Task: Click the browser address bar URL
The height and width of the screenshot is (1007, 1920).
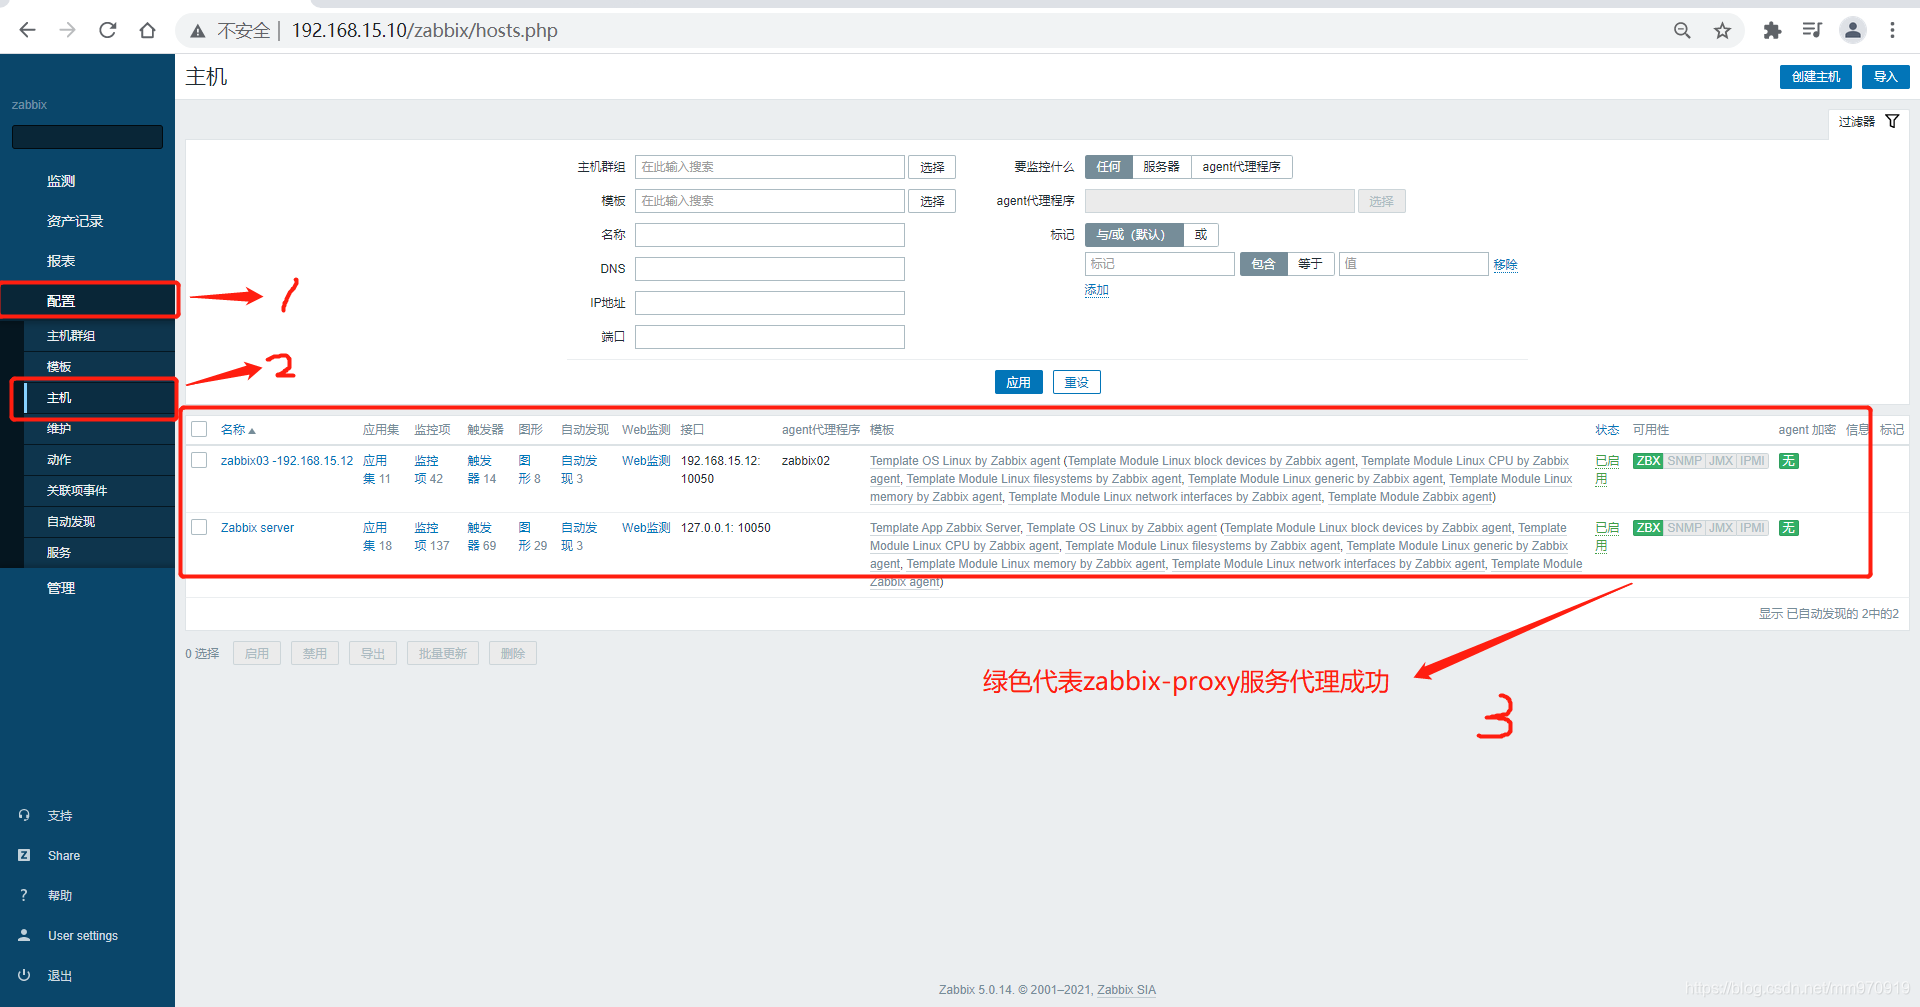Action: click(424, 31)
